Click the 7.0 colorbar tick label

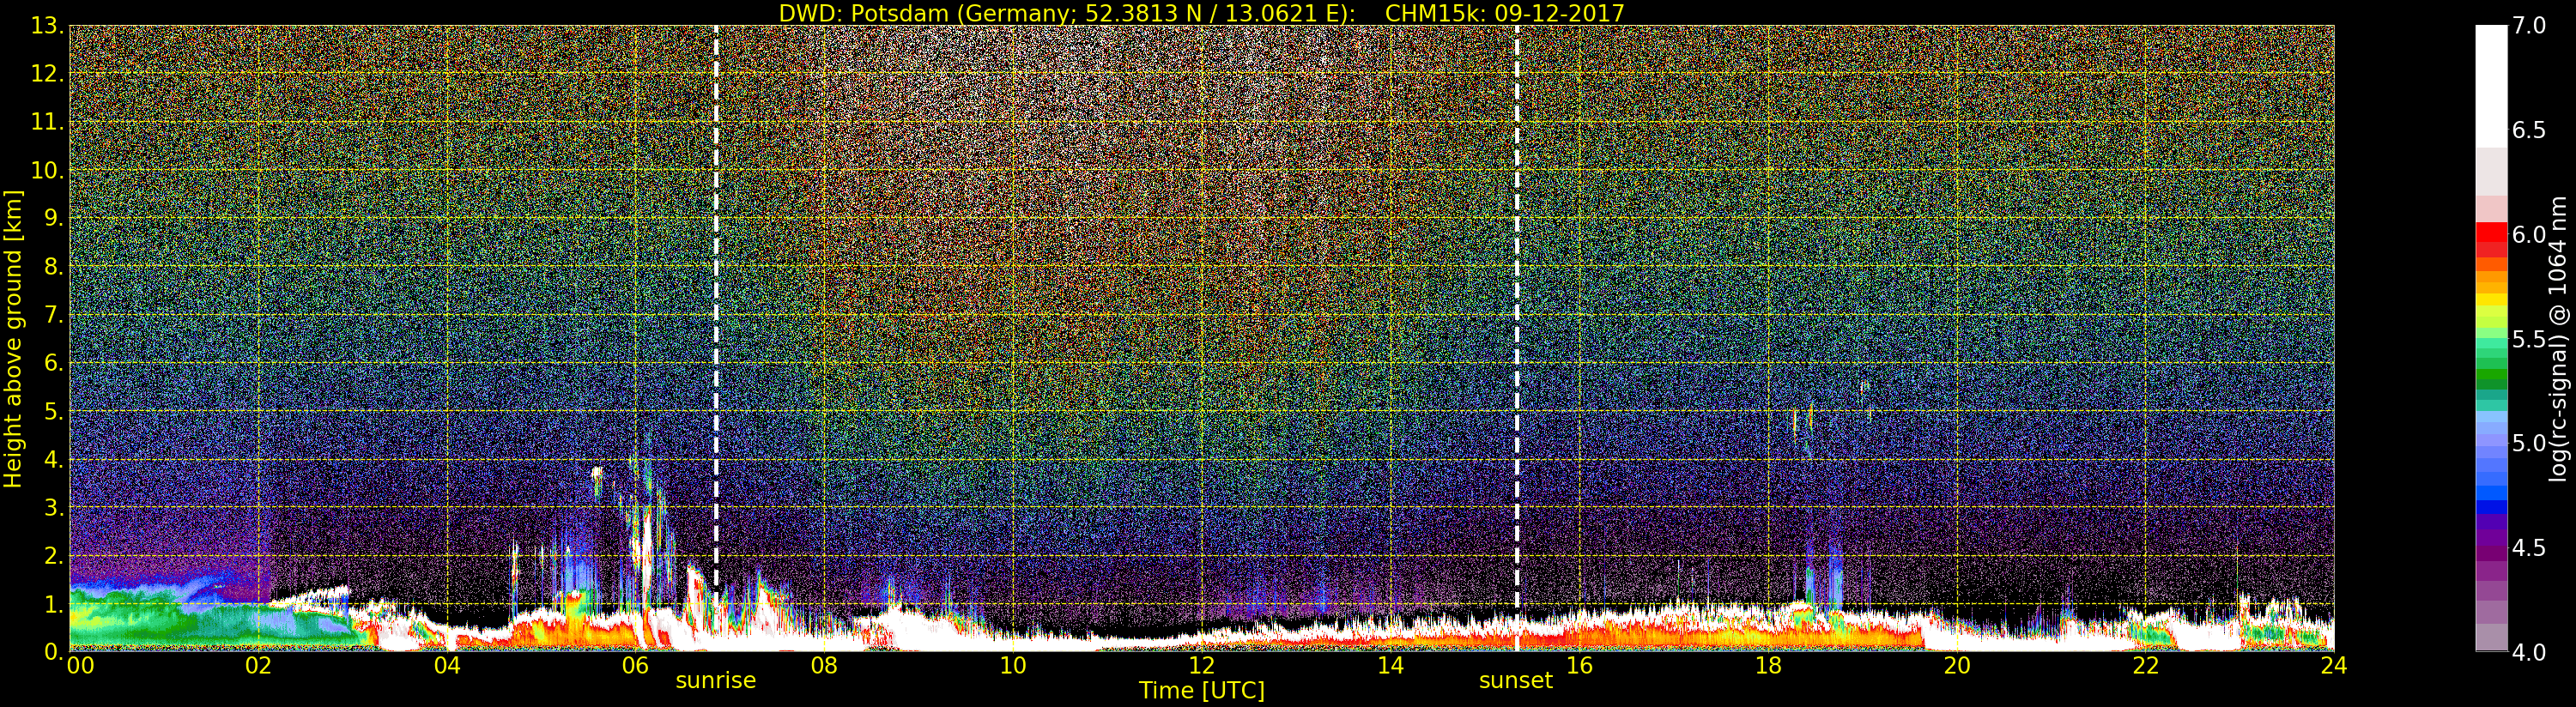point(2528,26)
